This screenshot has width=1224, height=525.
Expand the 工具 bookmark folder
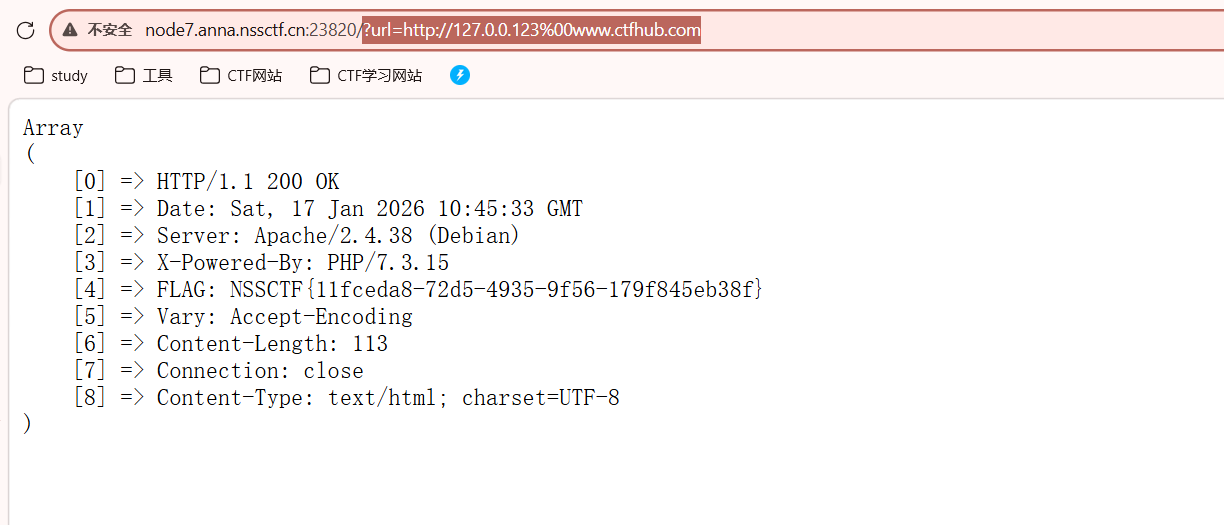pos(144,75)
